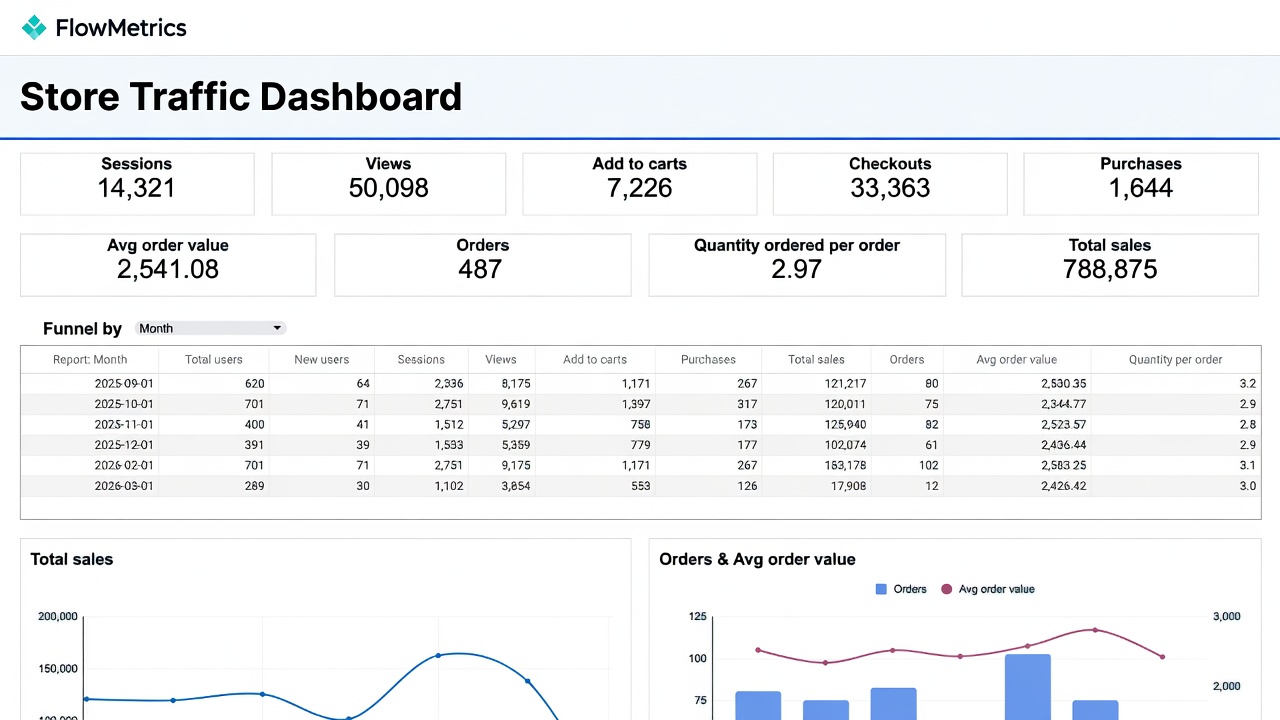Viewport: 1280px width, 720px height.
Task: Click new users cell 64
Action: pyautogui.click(x=363, y=383)
